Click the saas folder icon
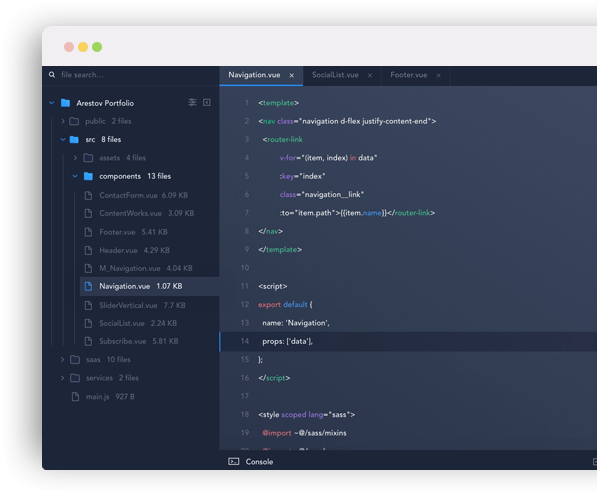The height and width of the screenshot is (494, 597). coord(75,360)
